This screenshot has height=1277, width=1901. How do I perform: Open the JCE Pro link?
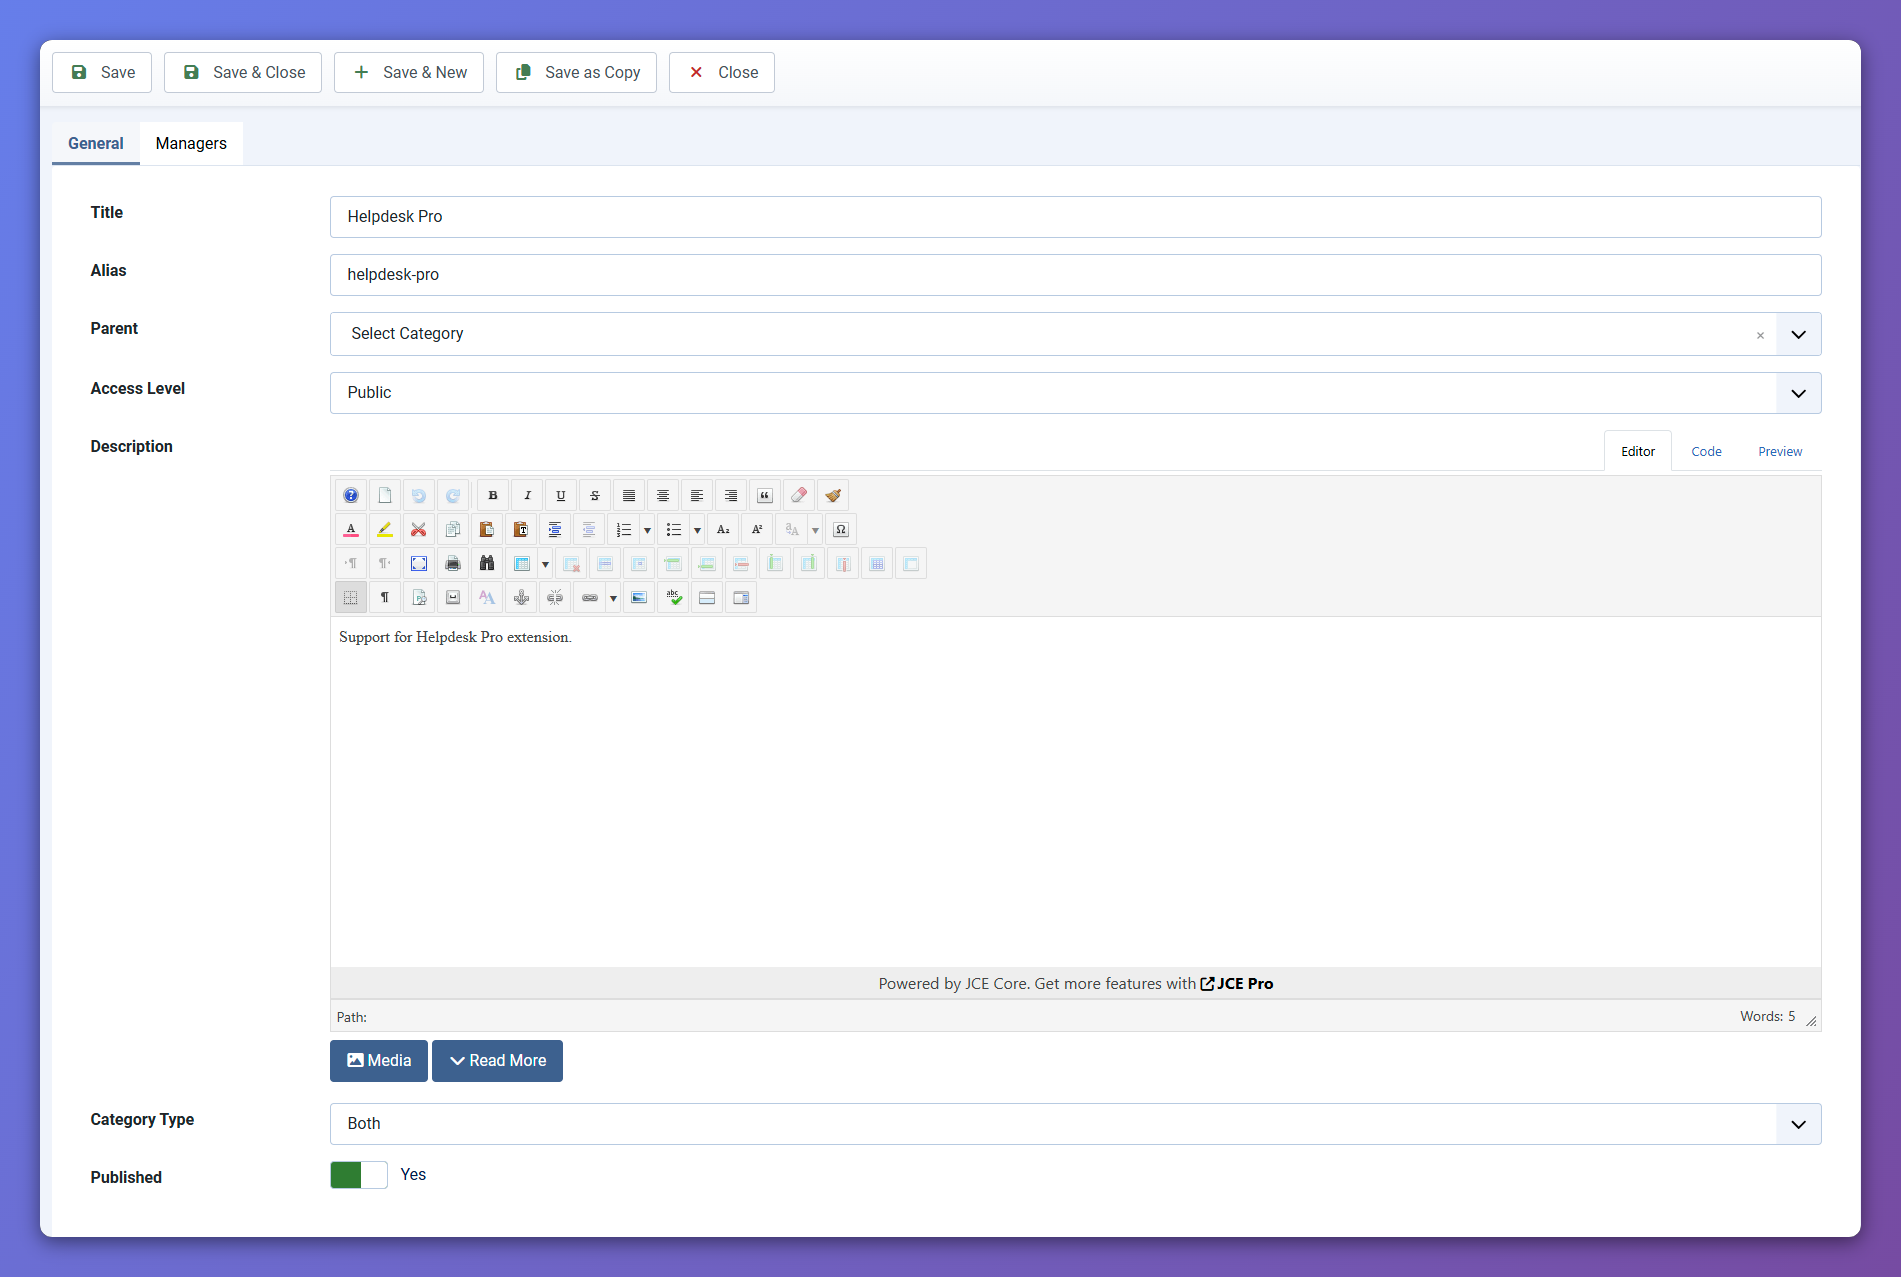[x=1237, y=984]
